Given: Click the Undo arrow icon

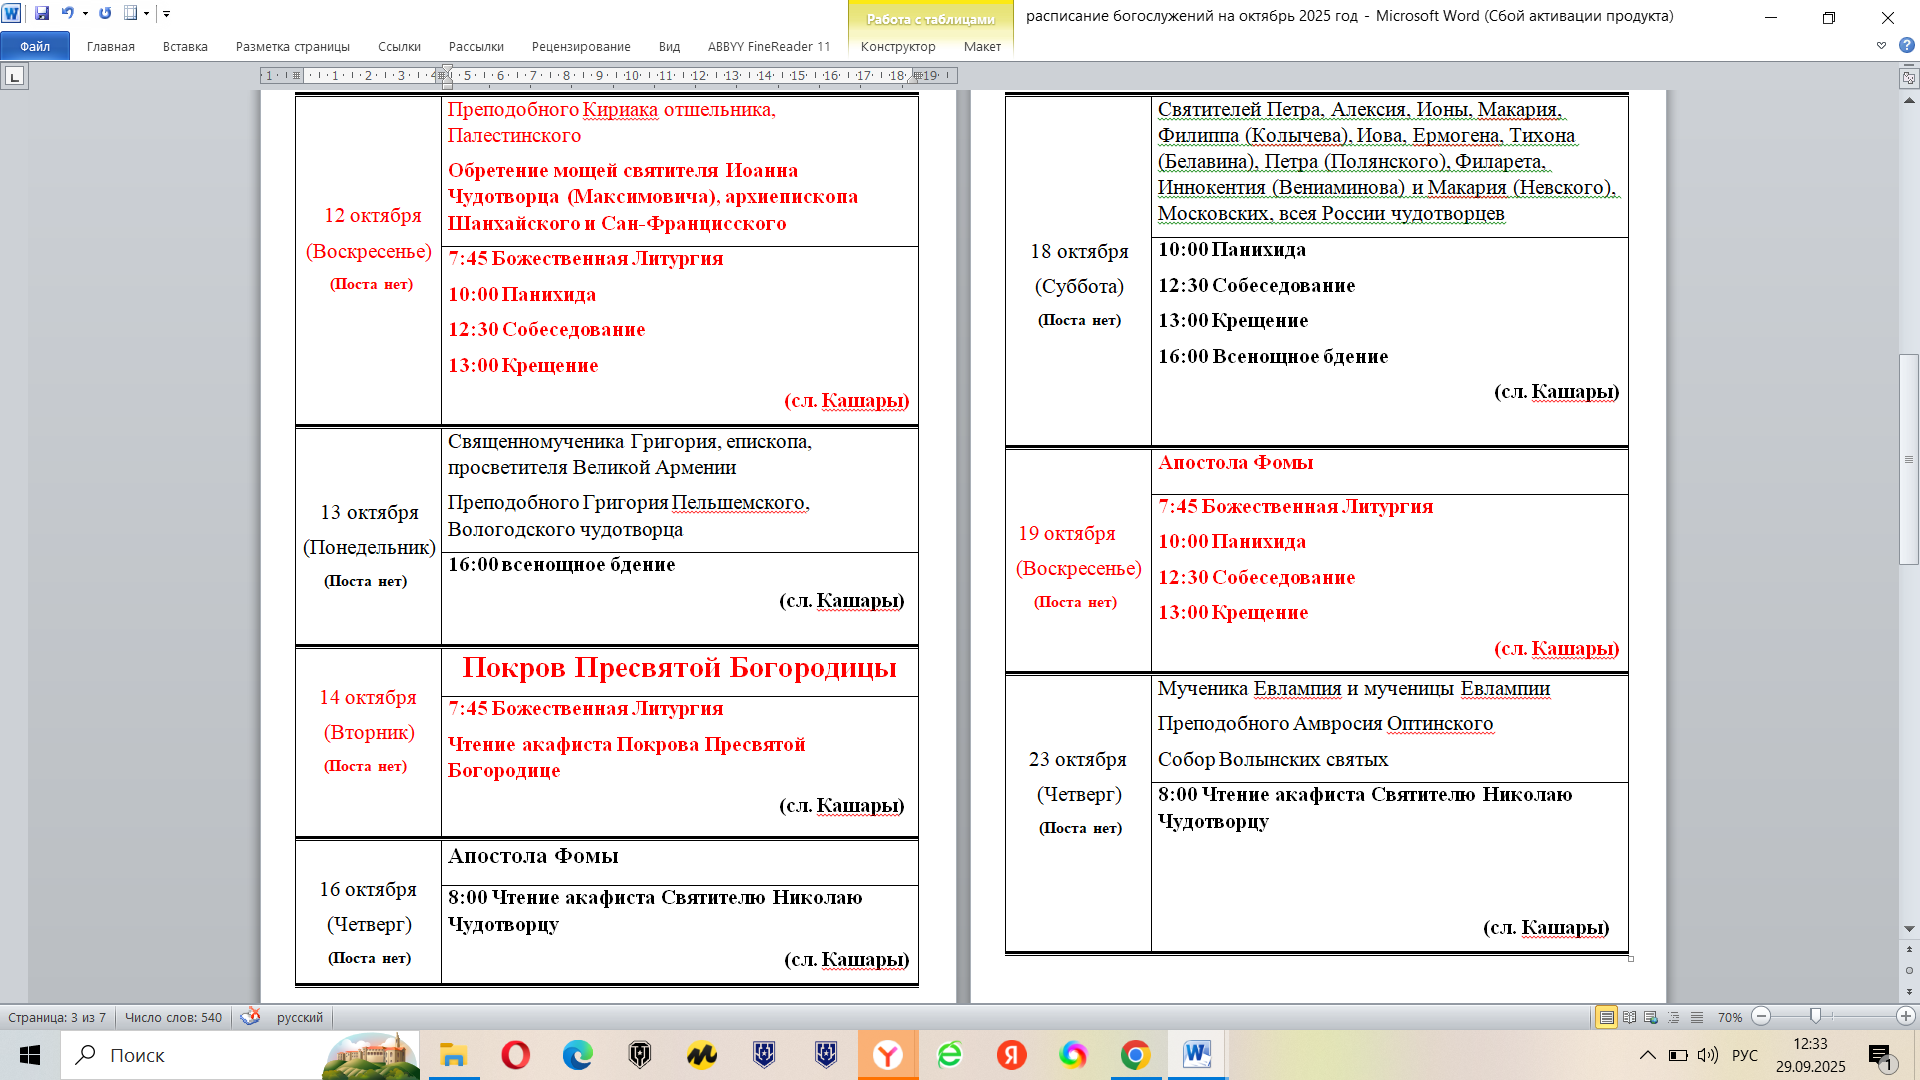Looking at the screenshot, I should coord(67,14).
